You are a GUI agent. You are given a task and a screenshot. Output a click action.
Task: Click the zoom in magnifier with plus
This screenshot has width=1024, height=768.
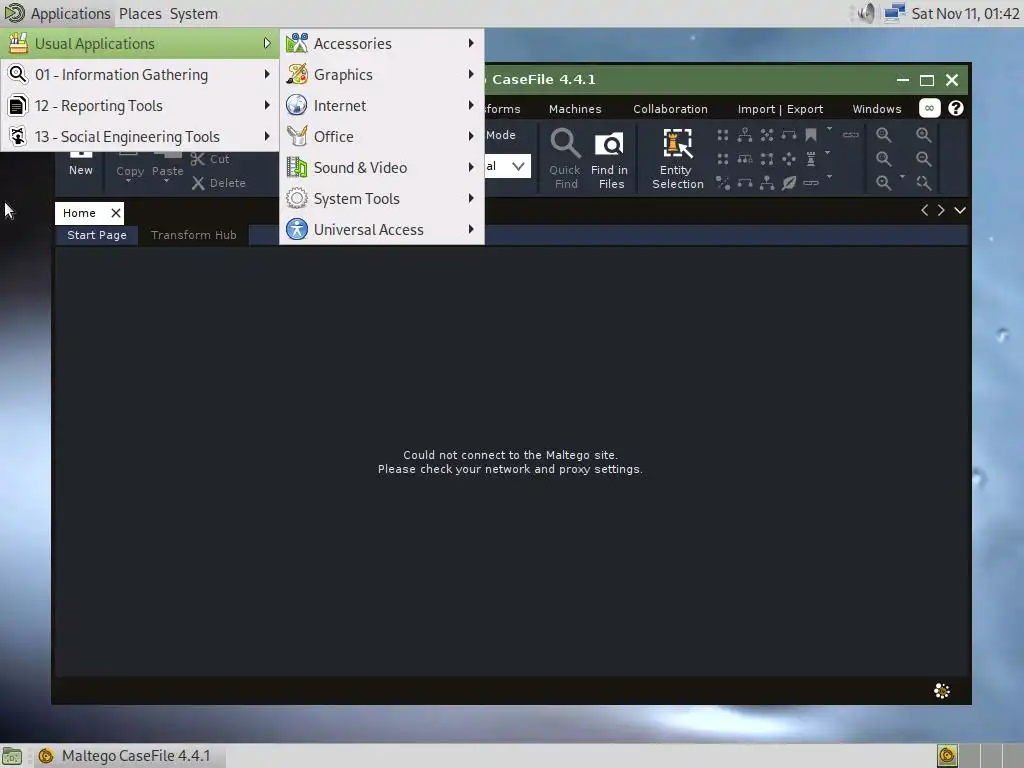(923, 135)
